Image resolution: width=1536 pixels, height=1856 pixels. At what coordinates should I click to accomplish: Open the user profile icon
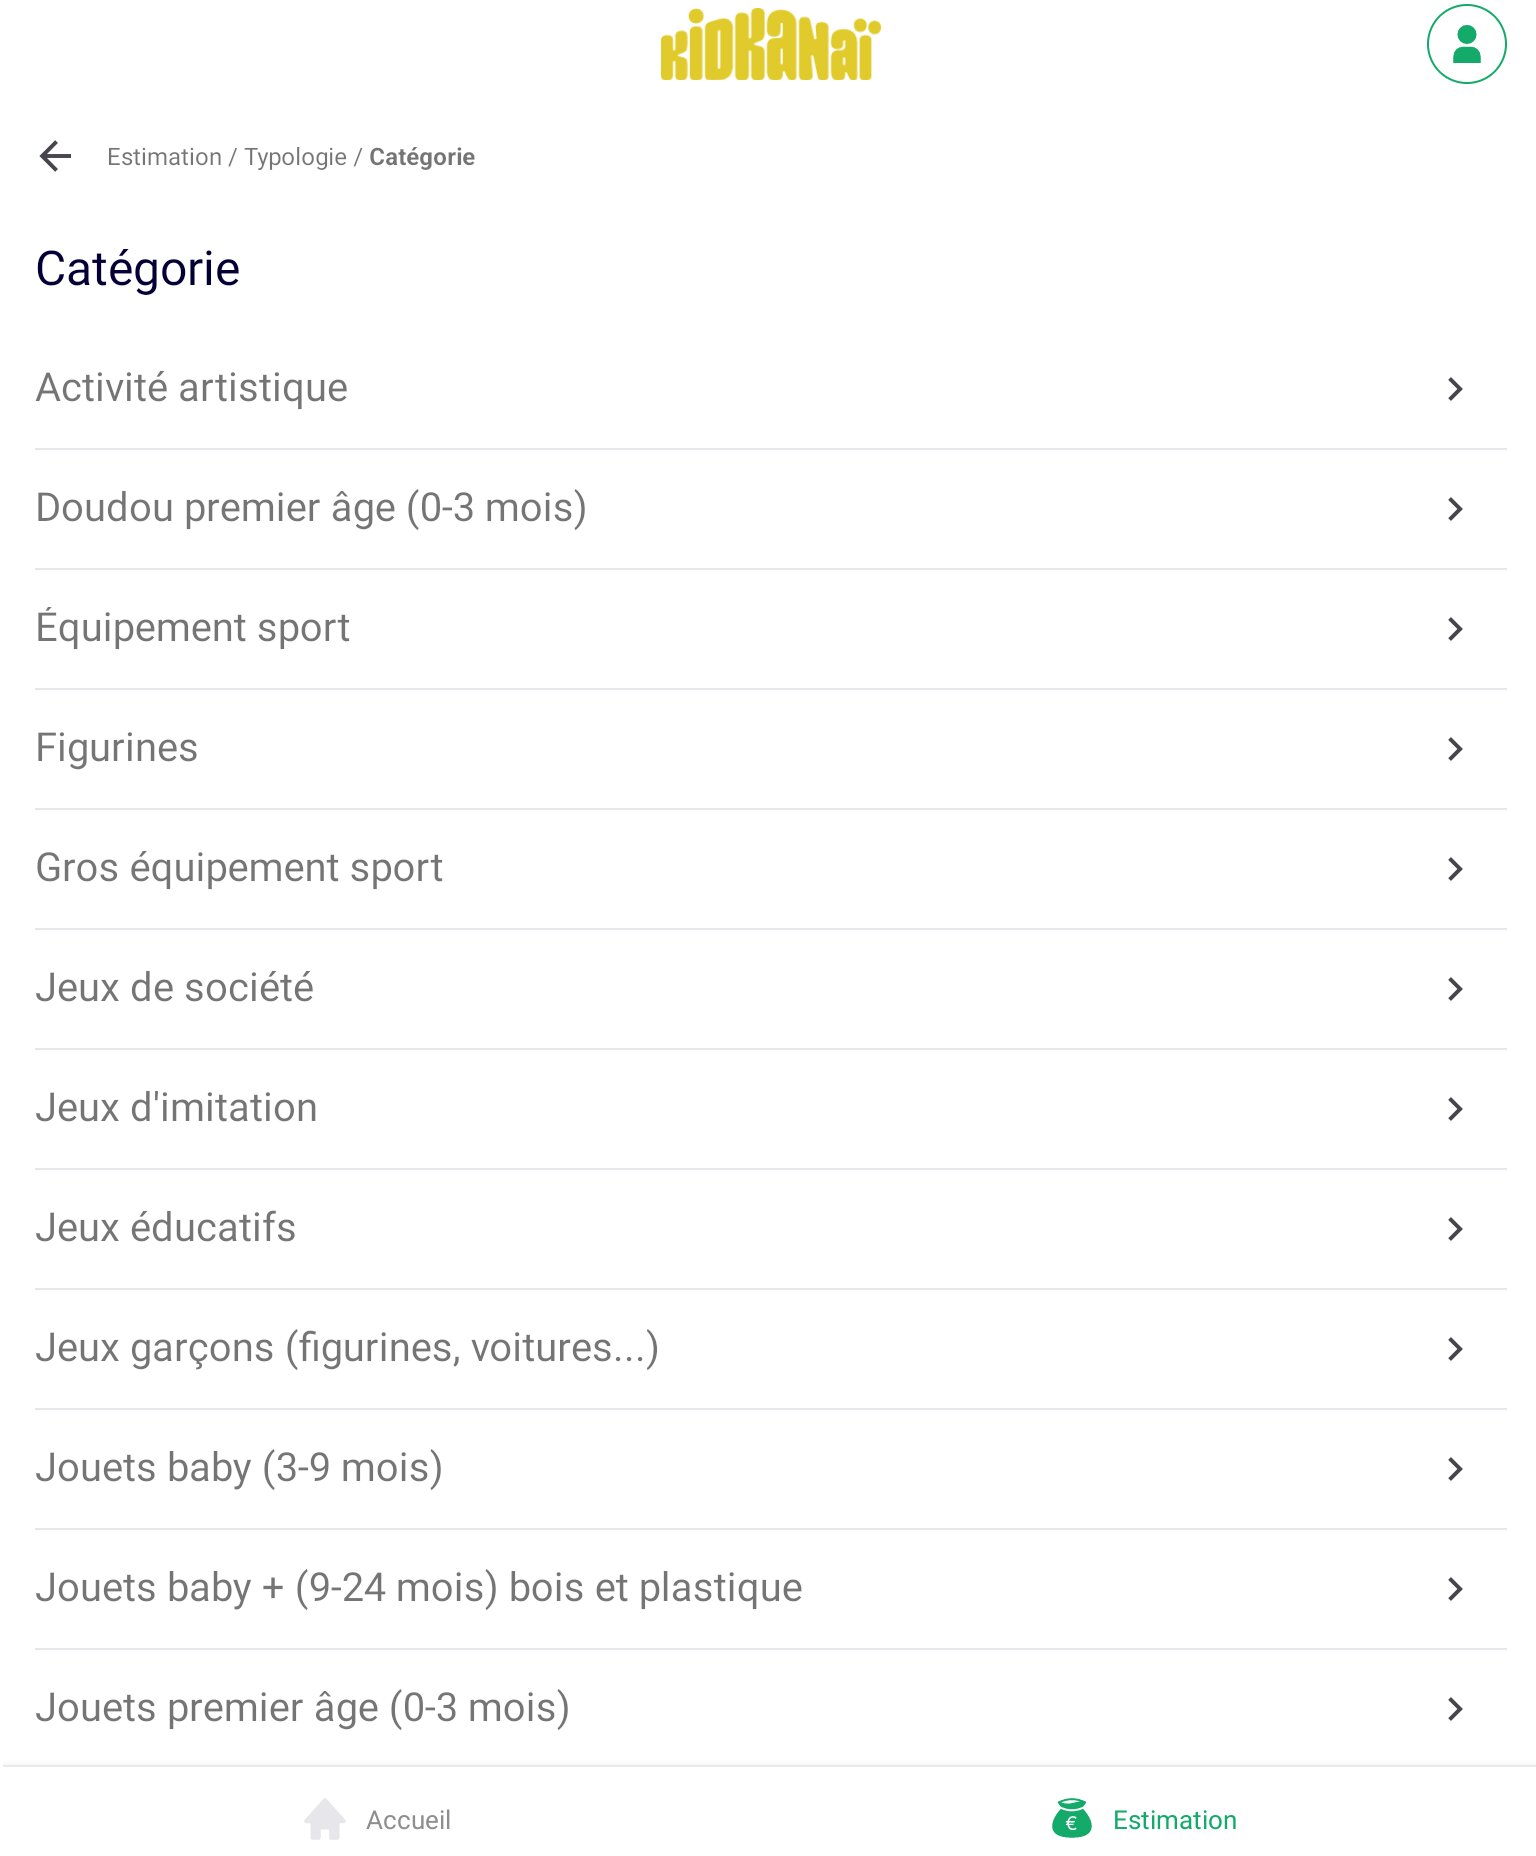click(1465, 45)
